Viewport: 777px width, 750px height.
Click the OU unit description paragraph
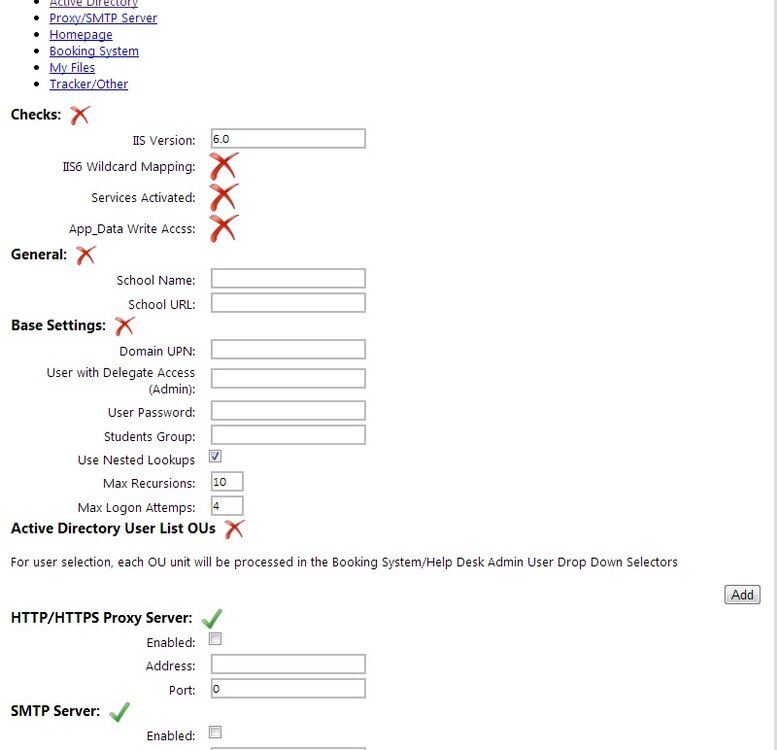(x=344, y=562)
